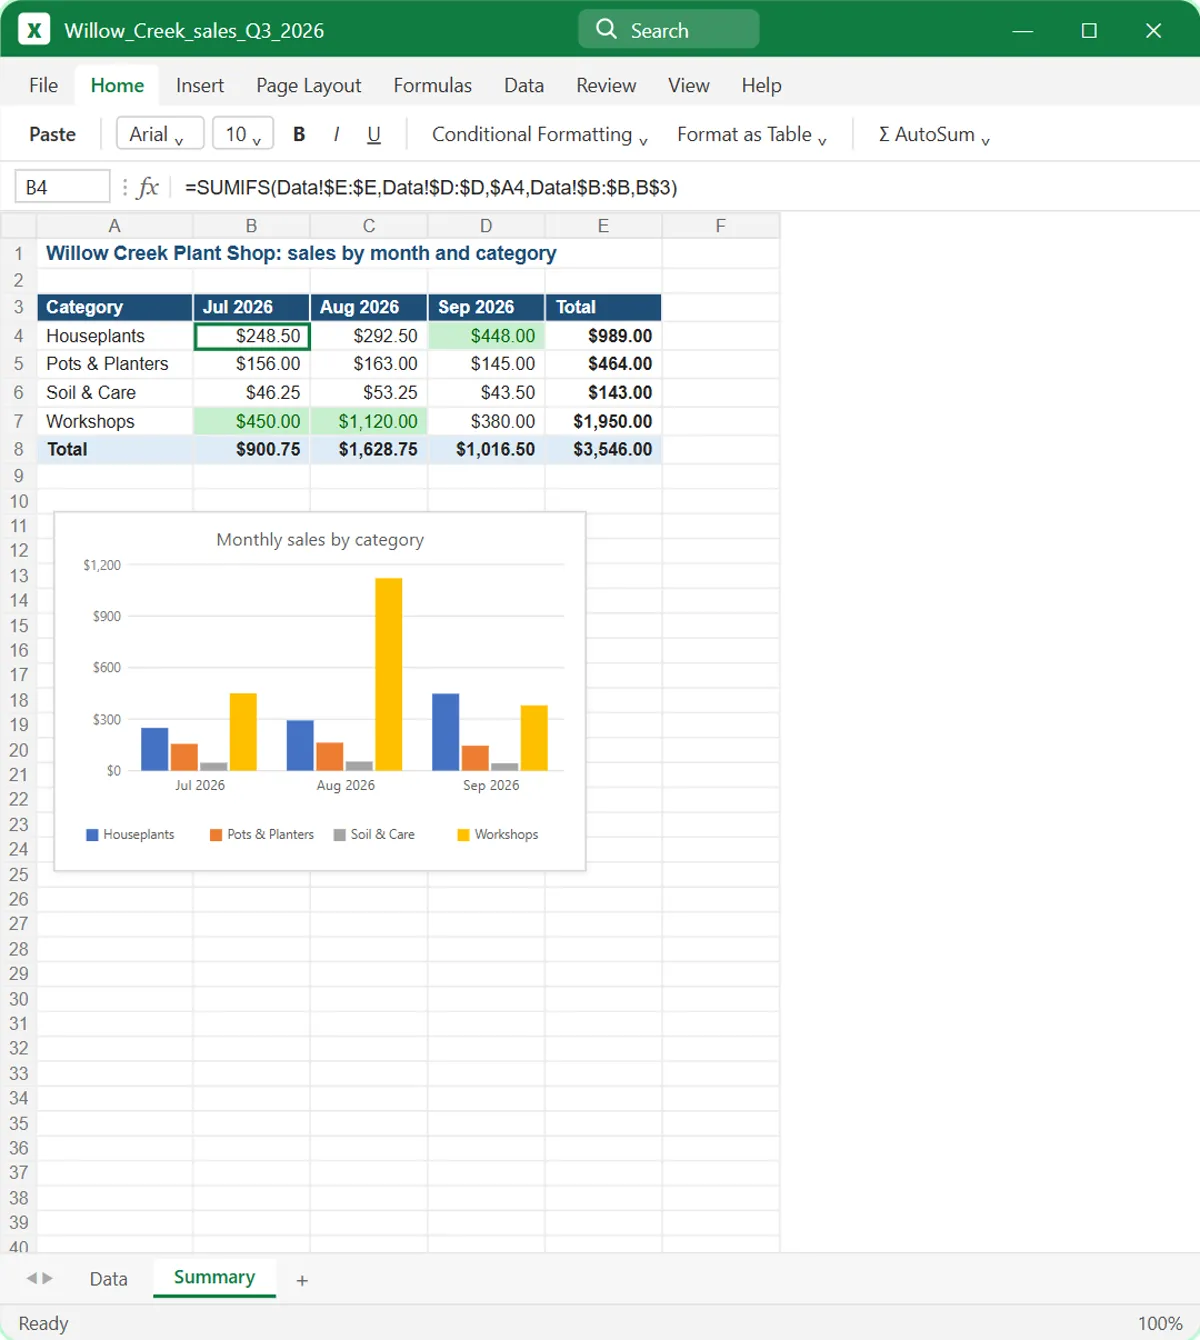The image size is (1200, 1340).
Task: Select cell with $989.00
Action: coord(603,336)
